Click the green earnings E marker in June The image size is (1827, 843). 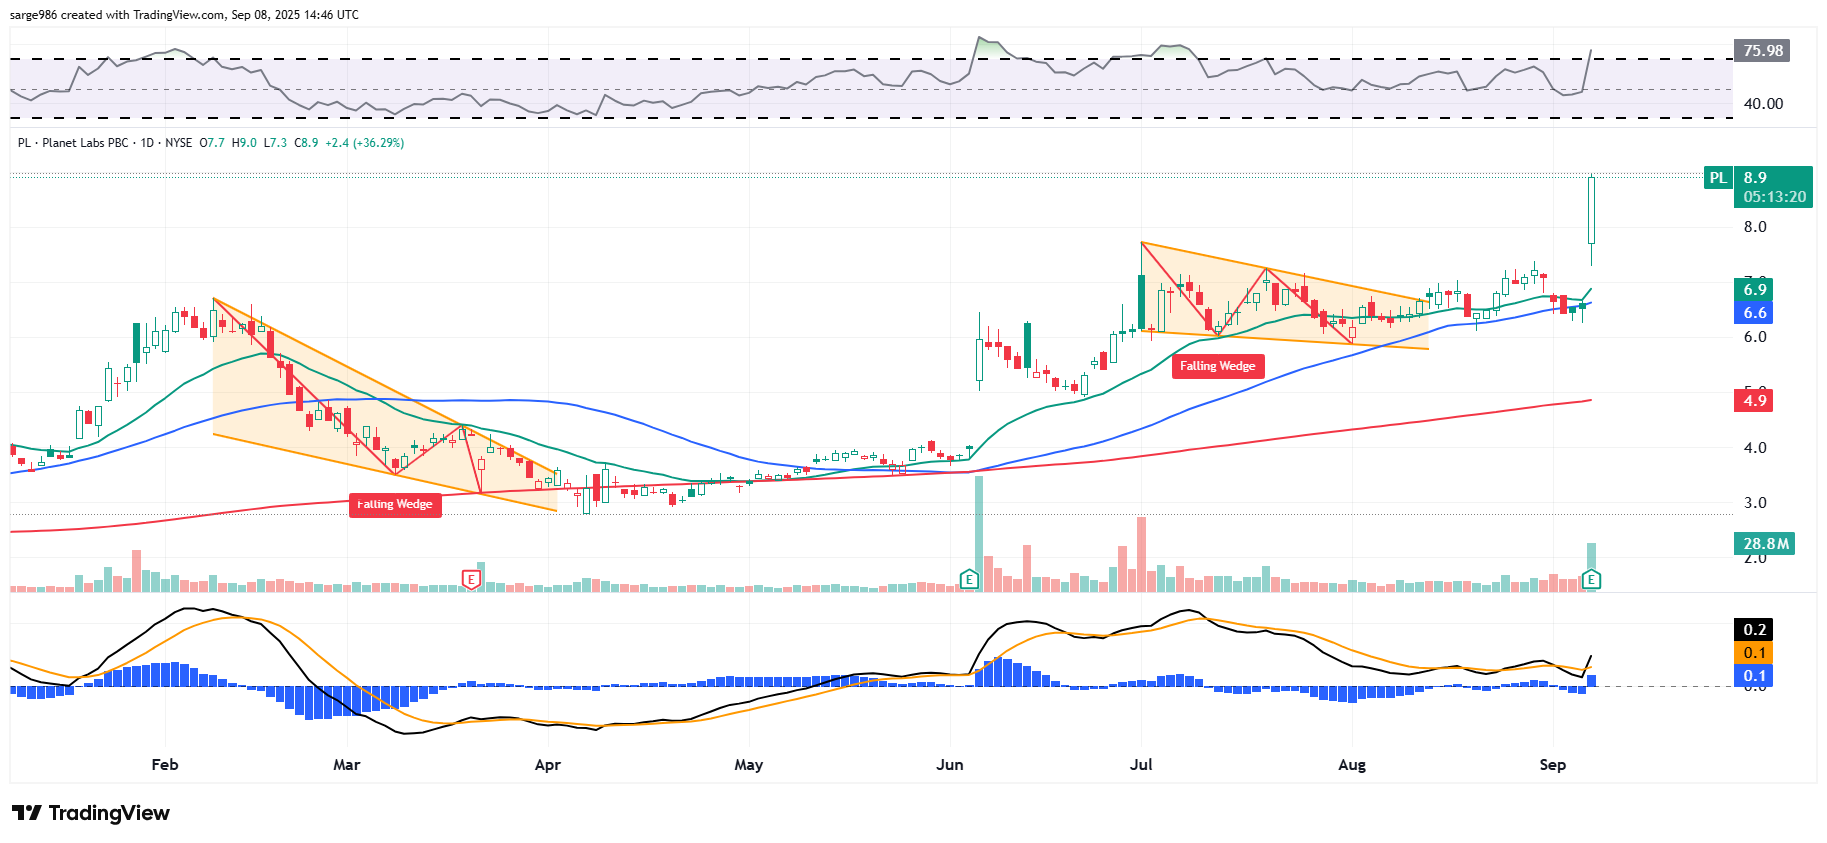tap(968, 579)
